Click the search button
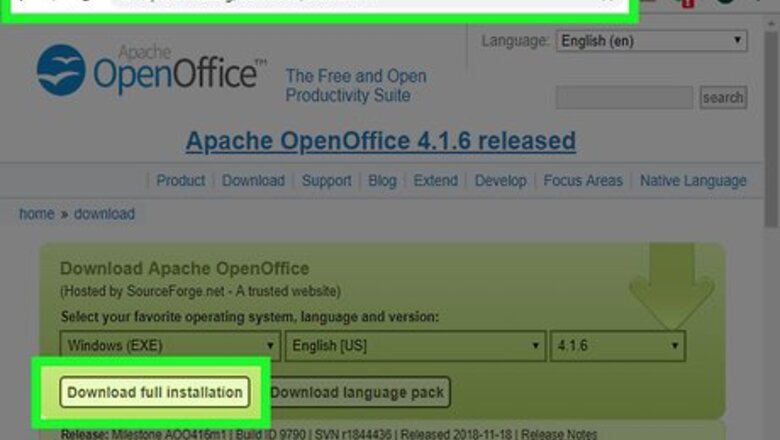 (x=723, y=97)
